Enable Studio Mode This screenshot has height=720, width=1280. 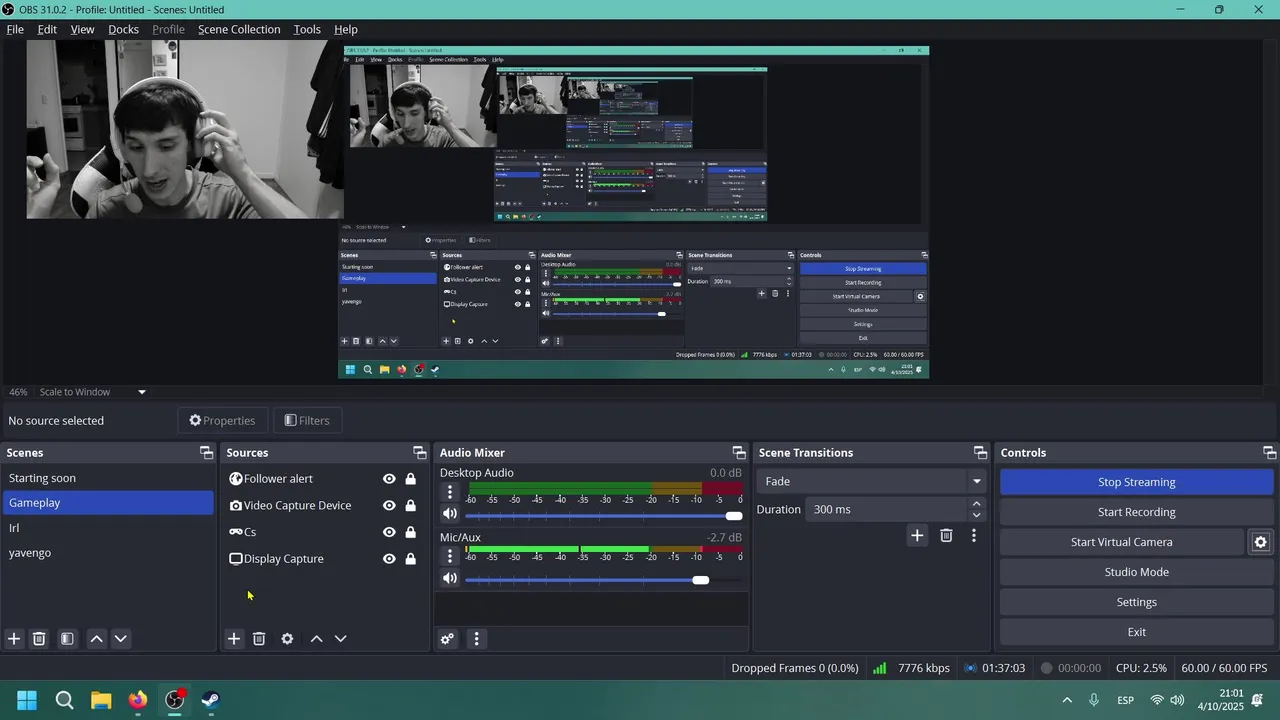click(1137, 572)
